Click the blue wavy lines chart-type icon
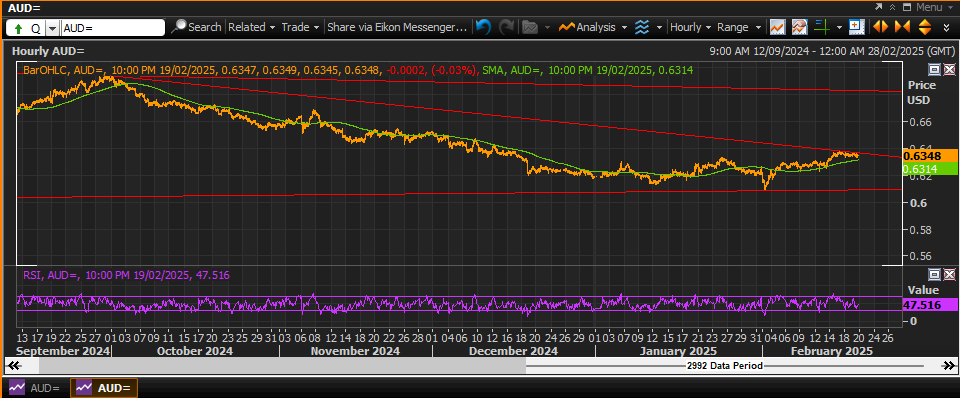The width and height of the screenshot is (960, 398). coord(641,27)
